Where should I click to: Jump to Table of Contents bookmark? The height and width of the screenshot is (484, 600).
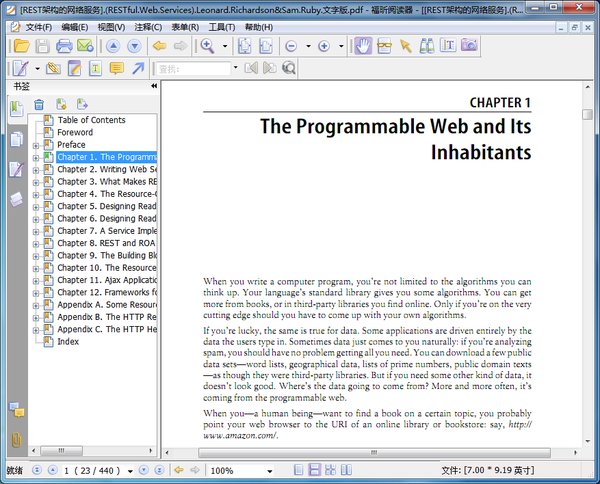pos(91,120)
